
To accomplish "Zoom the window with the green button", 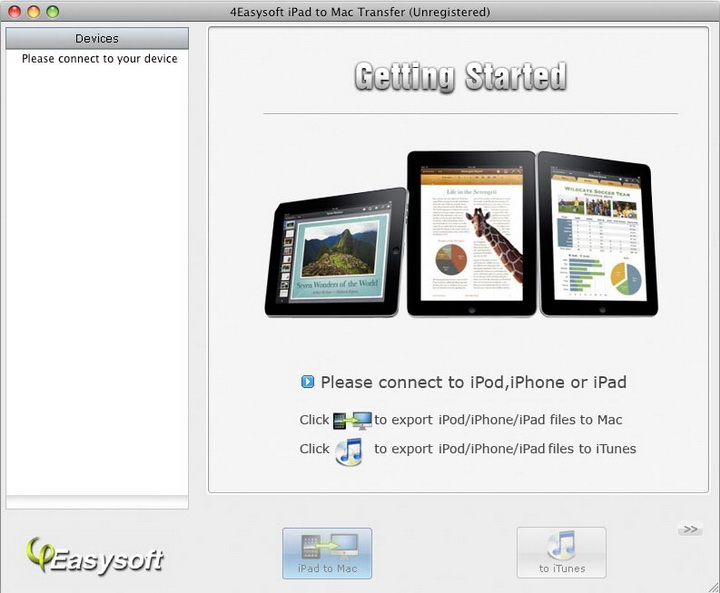I will 53,11.
